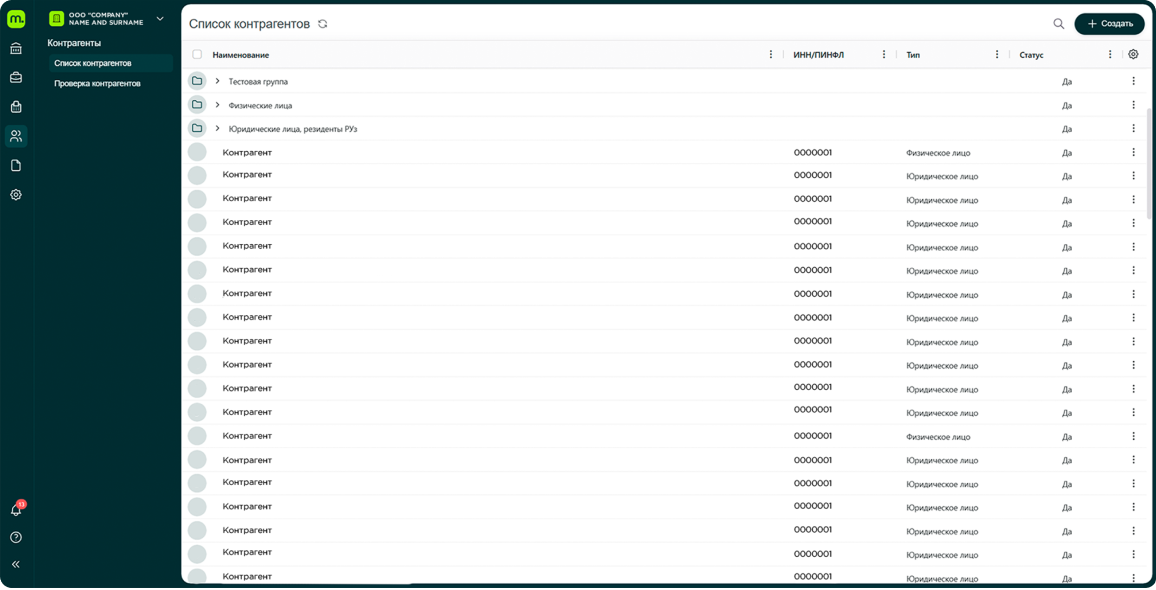Click the search magnifier icon
The height and width of the screenshot is (590, 1156).
point(1058,24)
